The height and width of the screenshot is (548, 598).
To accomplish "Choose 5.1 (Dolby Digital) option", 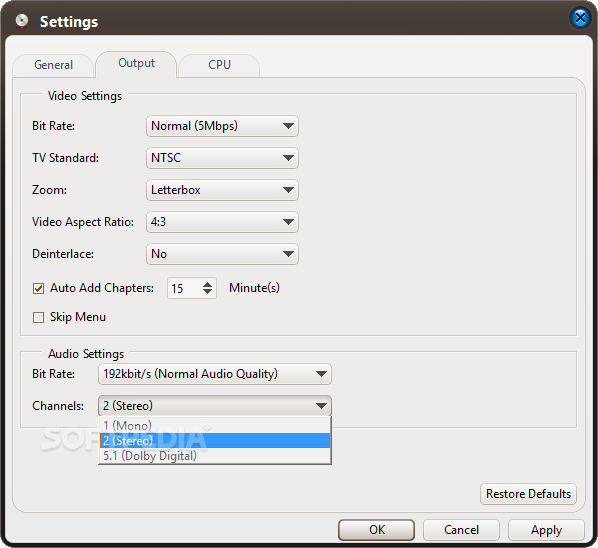I will coord(215,456).
